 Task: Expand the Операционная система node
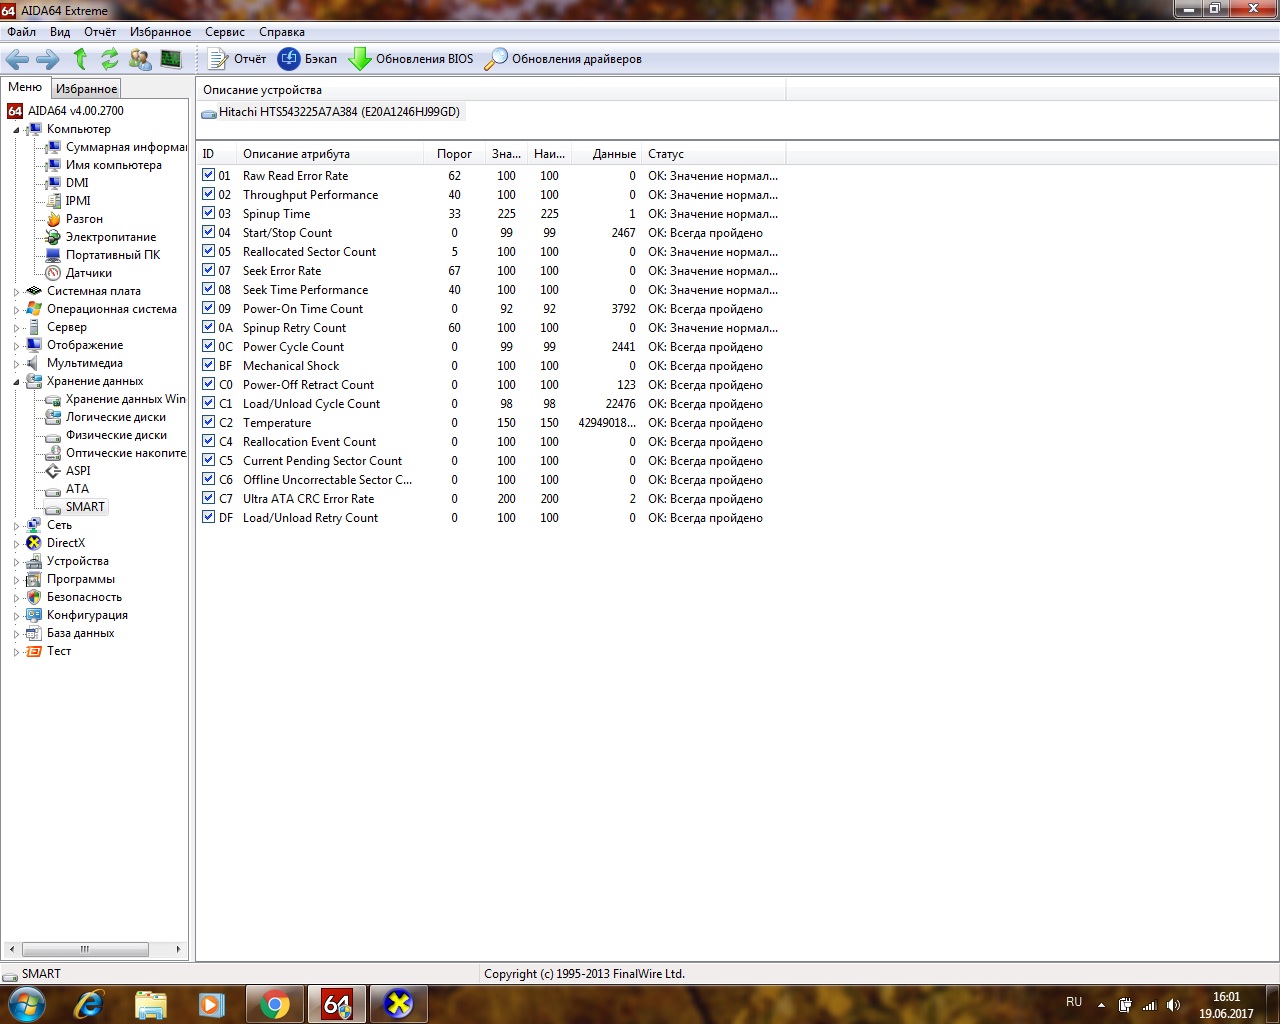pyautogui.click(x=16, y=310)
